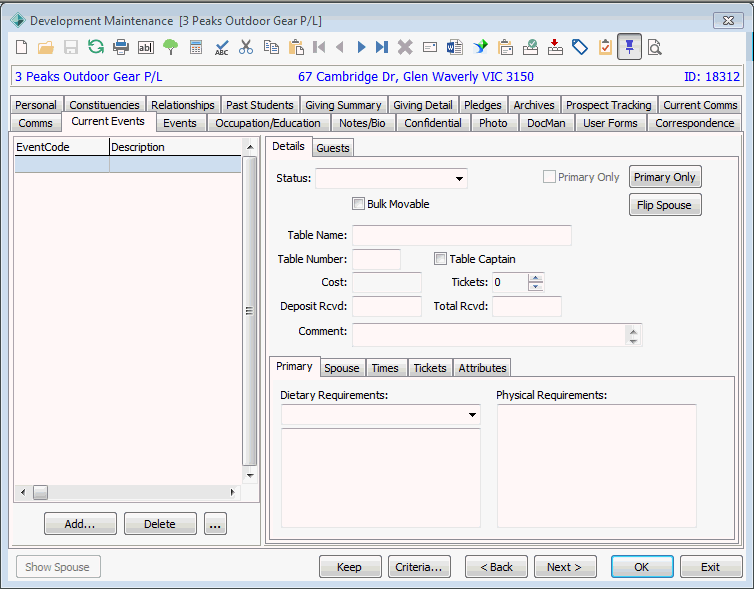This screenshot has width=754, height=589.
Task: Open the print preview magnifier icon
Action: click(x=654, y=47)
